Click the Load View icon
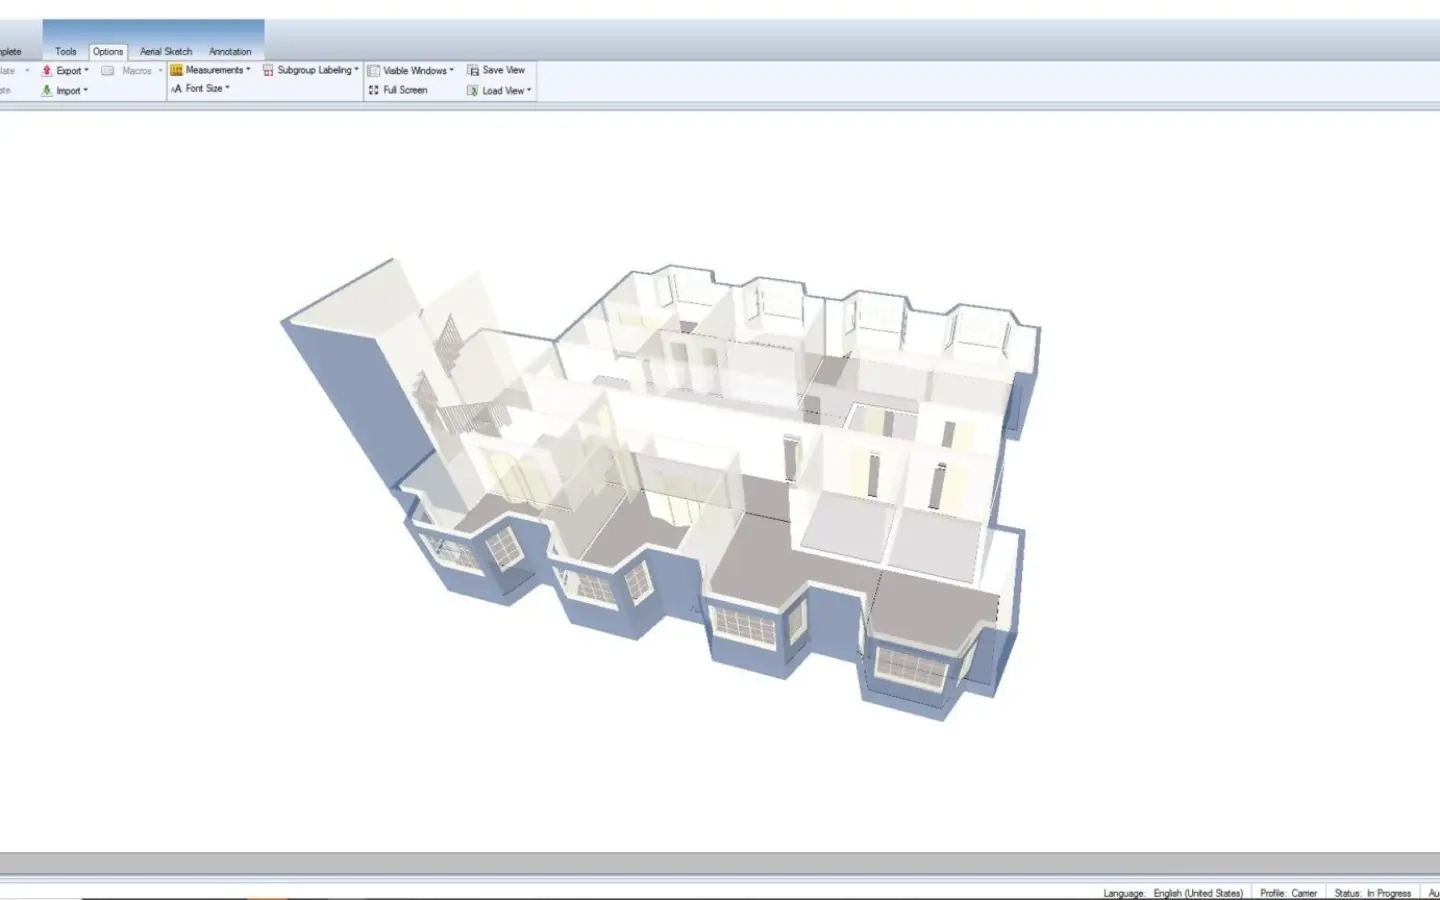This screenshot has width=1440, height=900. 473,91
